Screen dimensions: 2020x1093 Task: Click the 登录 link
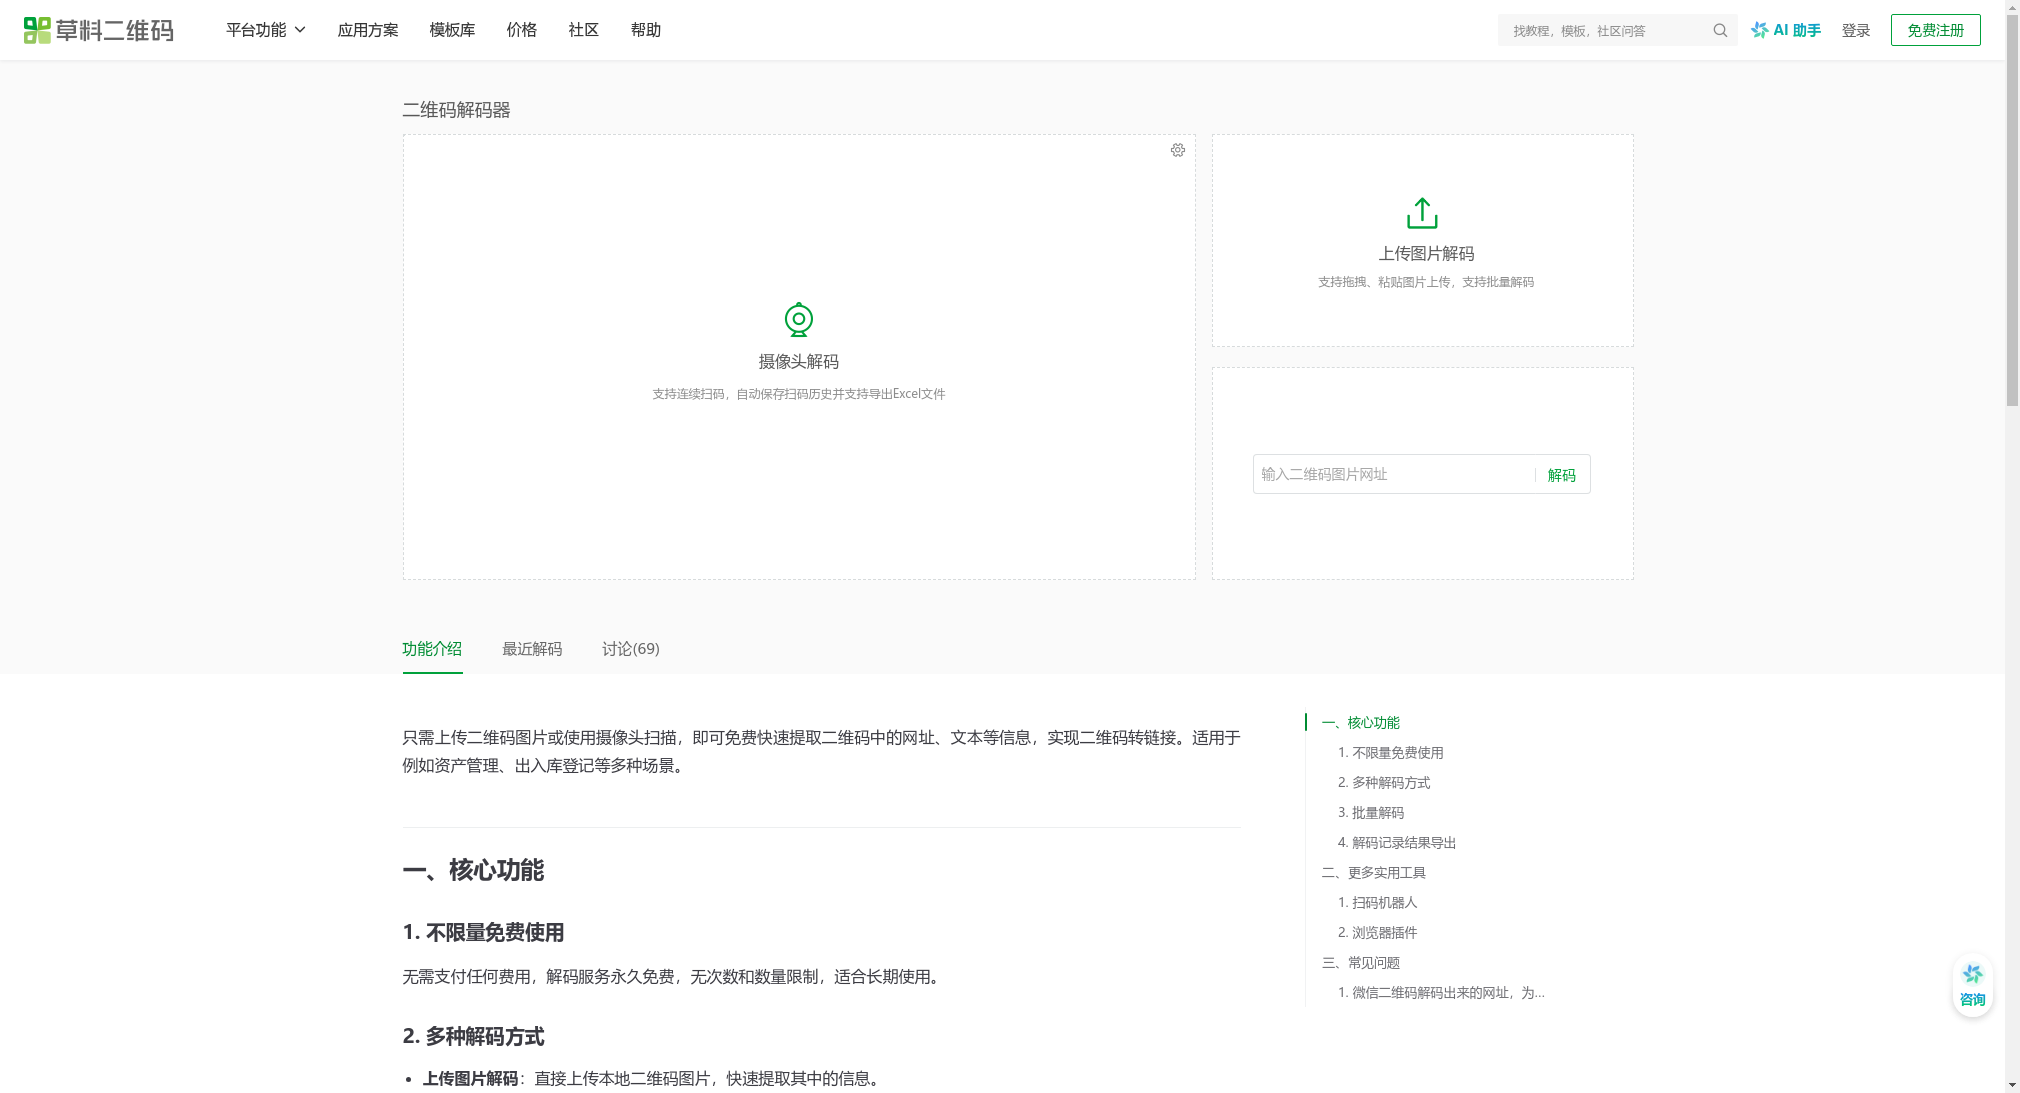[x=1856, y=30]
